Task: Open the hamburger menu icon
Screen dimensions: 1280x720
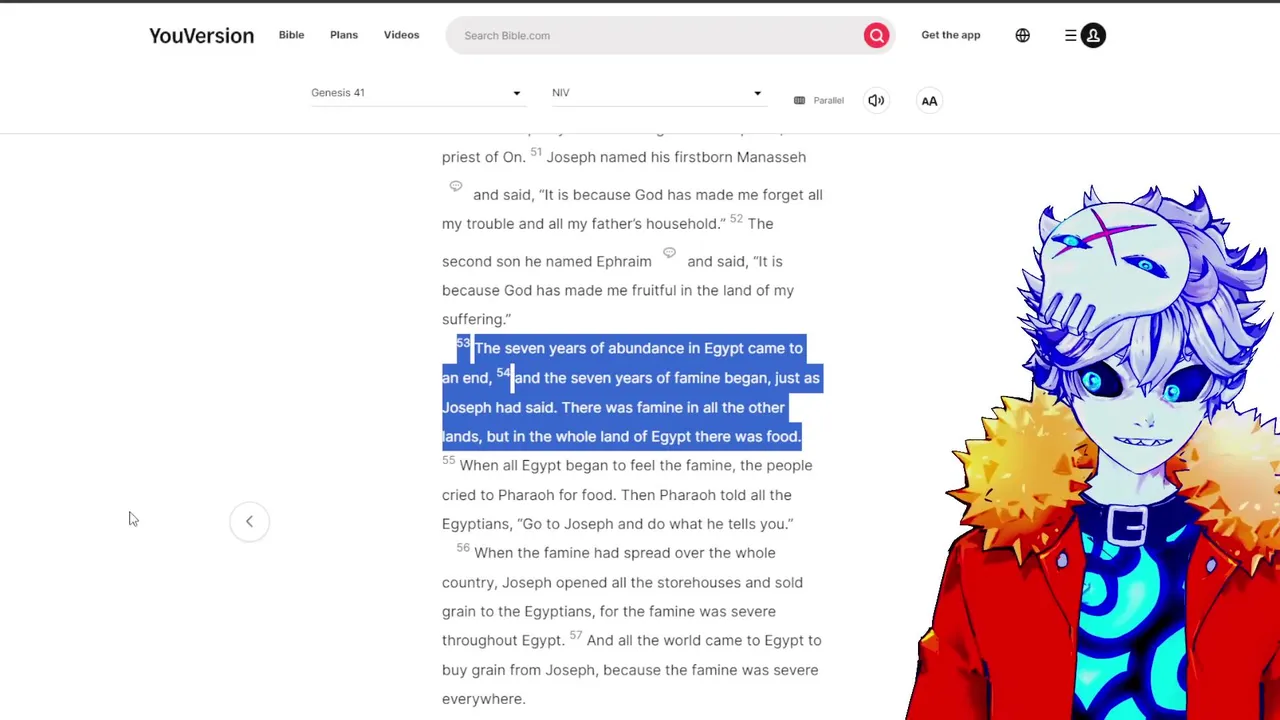Action: [1070, 35]
